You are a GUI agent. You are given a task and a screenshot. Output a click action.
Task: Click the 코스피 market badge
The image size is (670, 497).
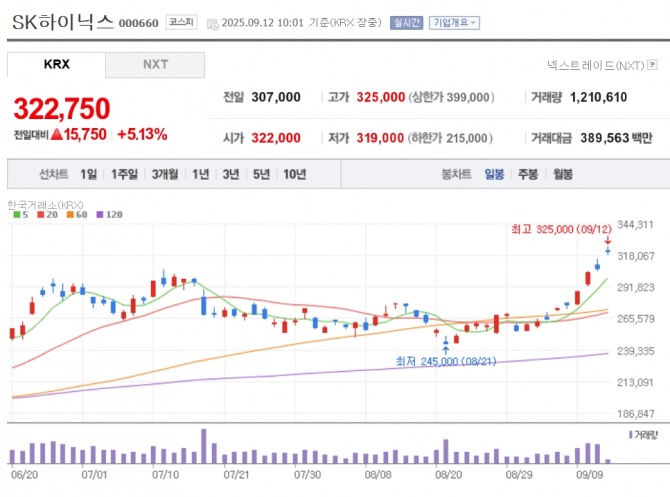click(x=181, y=22)
